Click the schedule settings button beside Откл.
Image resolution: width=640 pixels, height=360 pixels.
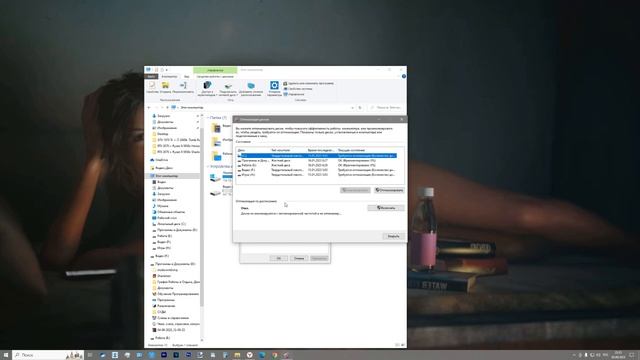386,208
